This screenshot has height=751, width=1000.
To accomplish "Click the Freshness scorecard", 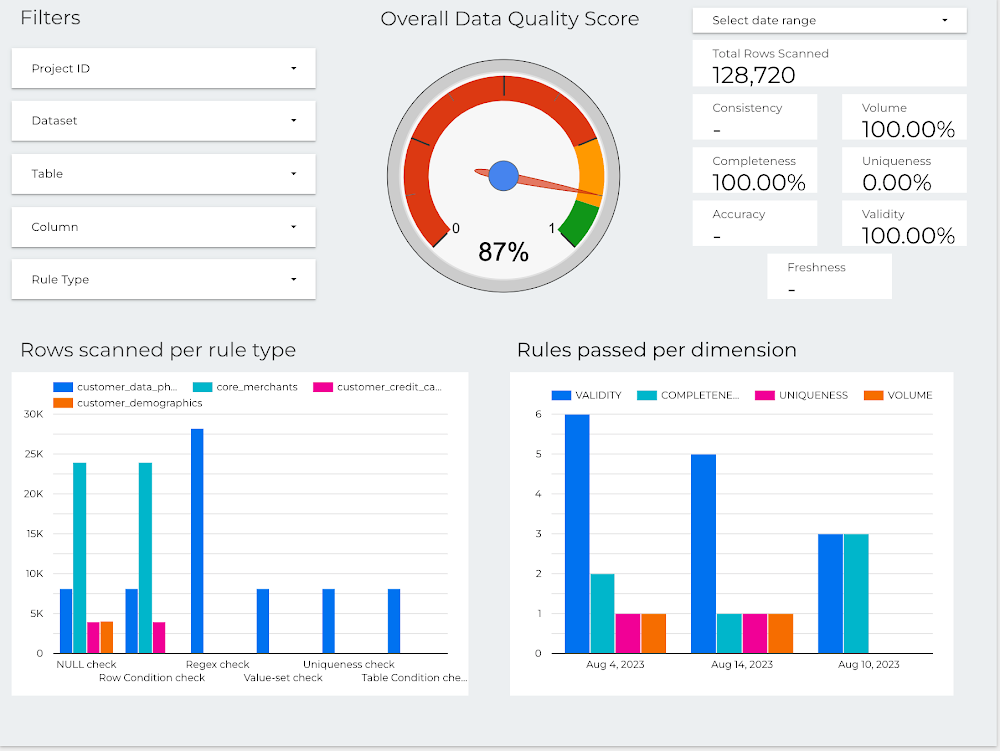I will (829, 276).
